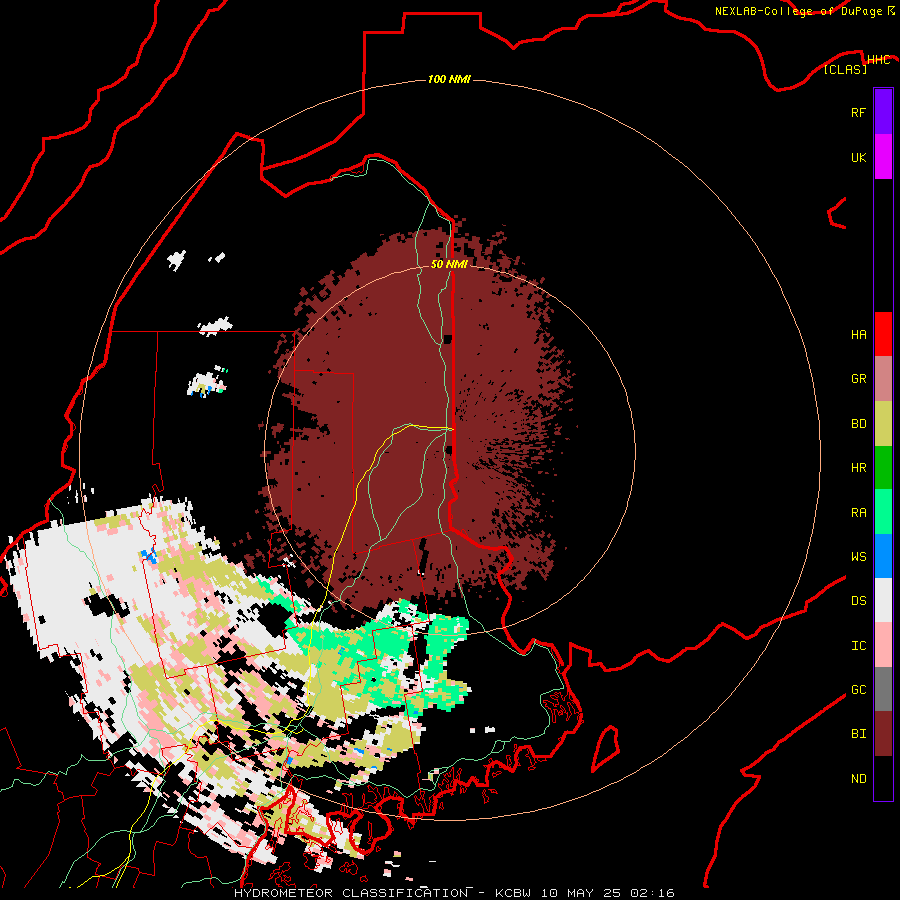Image resolution: width=900 pixels, height=900 pixels.
Task: Select the BI brown legend swatch
Action: click(x=883, y=734)
